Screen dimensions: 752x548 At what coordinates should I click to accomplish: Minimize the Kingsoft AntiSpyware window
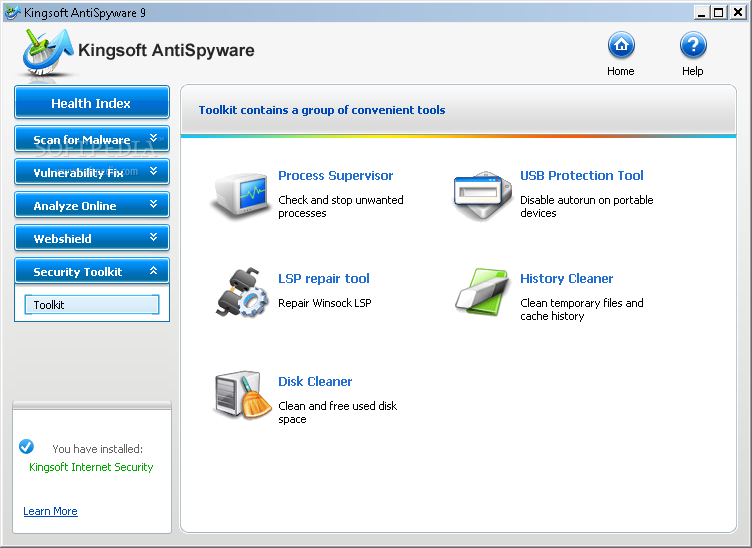pyautogui.click(x=702, y=12)
